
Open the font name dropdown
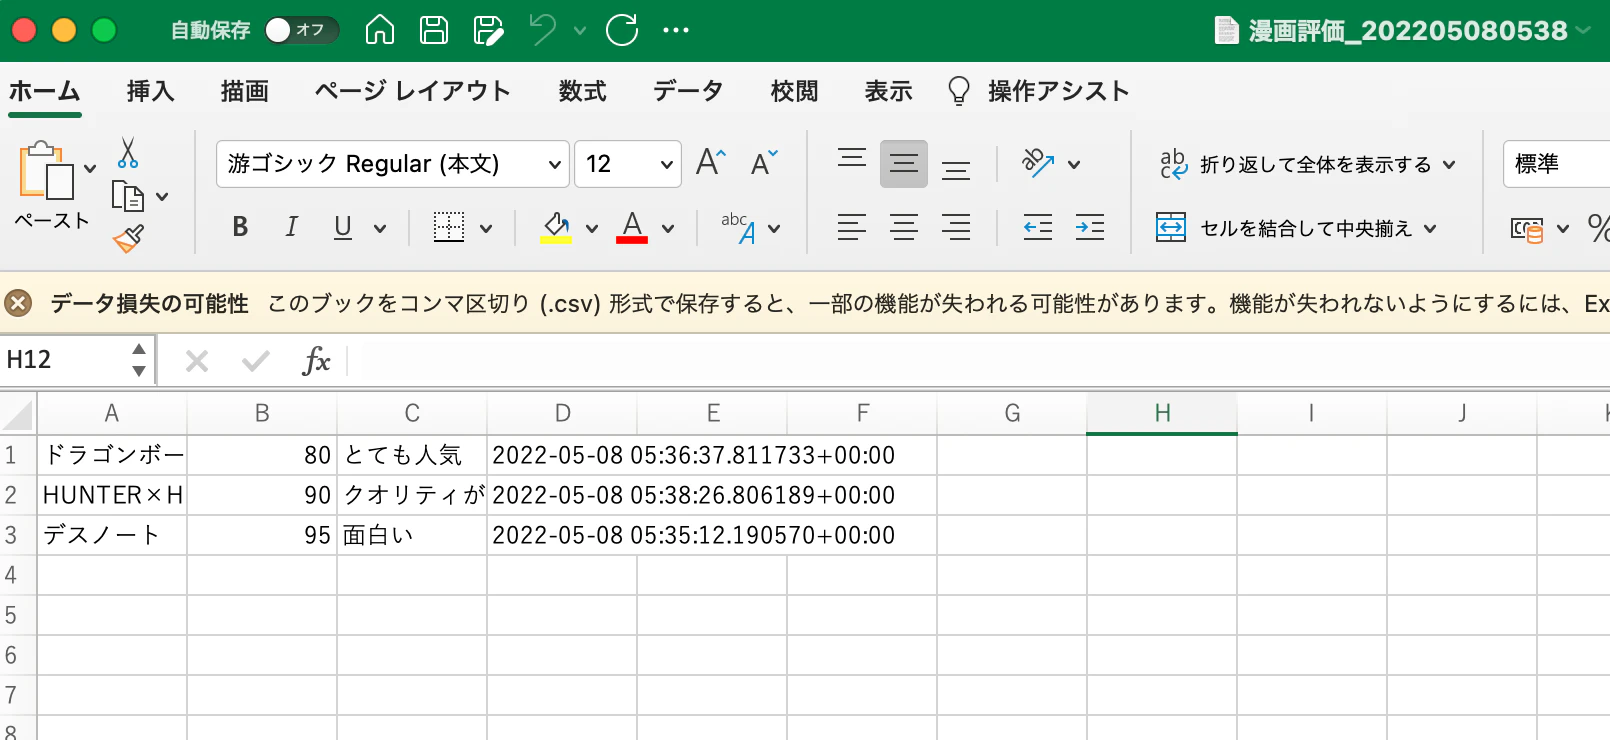555,165
